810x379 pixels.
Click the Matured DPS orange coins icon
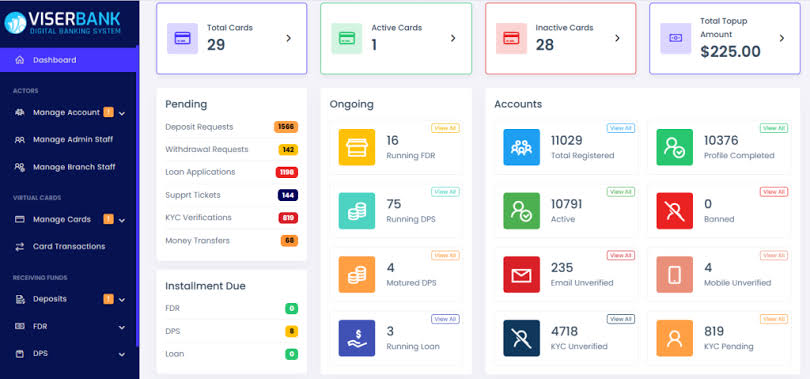[x=357, y=275]
